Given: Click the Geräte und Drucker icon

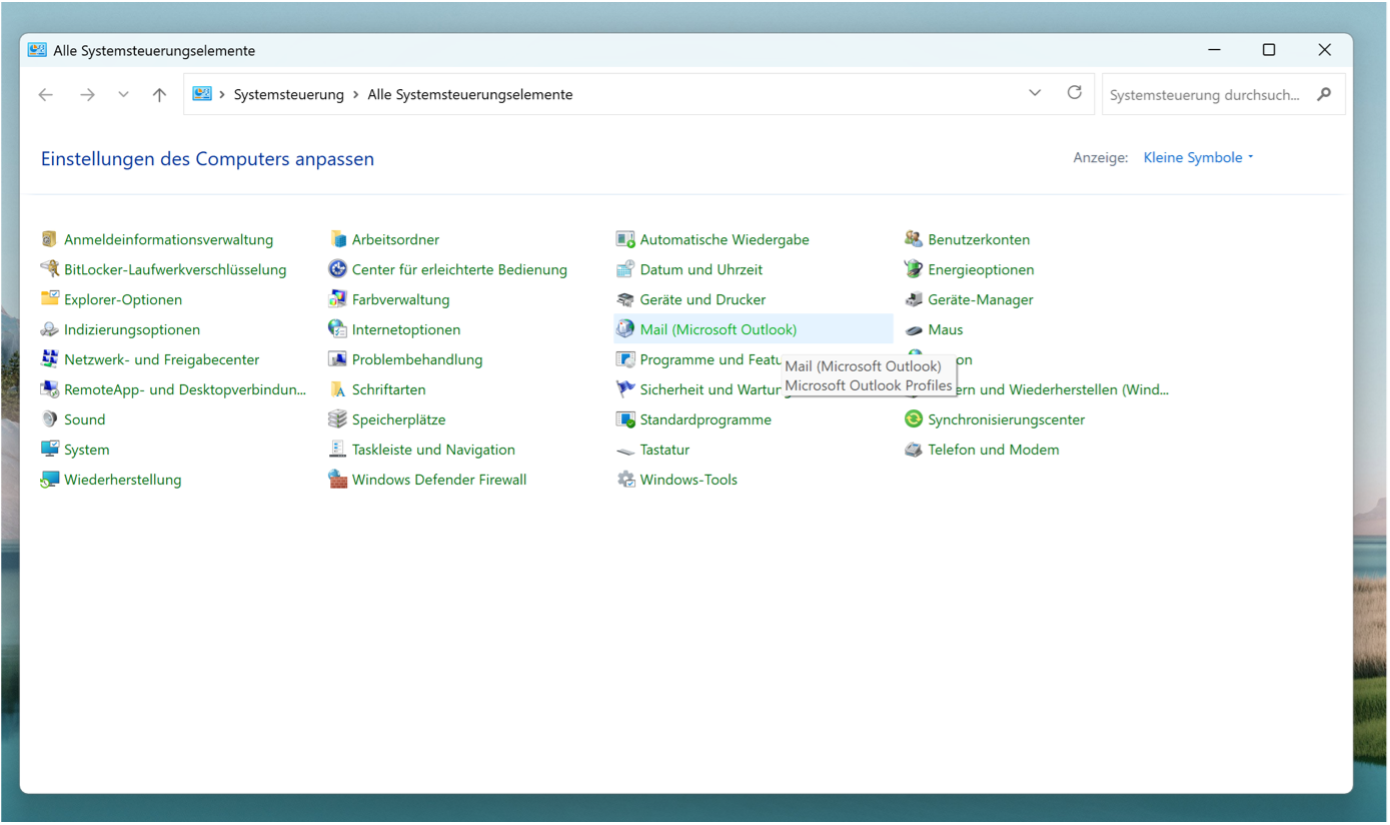Looking at the screenshot, I should pos(625,300).
